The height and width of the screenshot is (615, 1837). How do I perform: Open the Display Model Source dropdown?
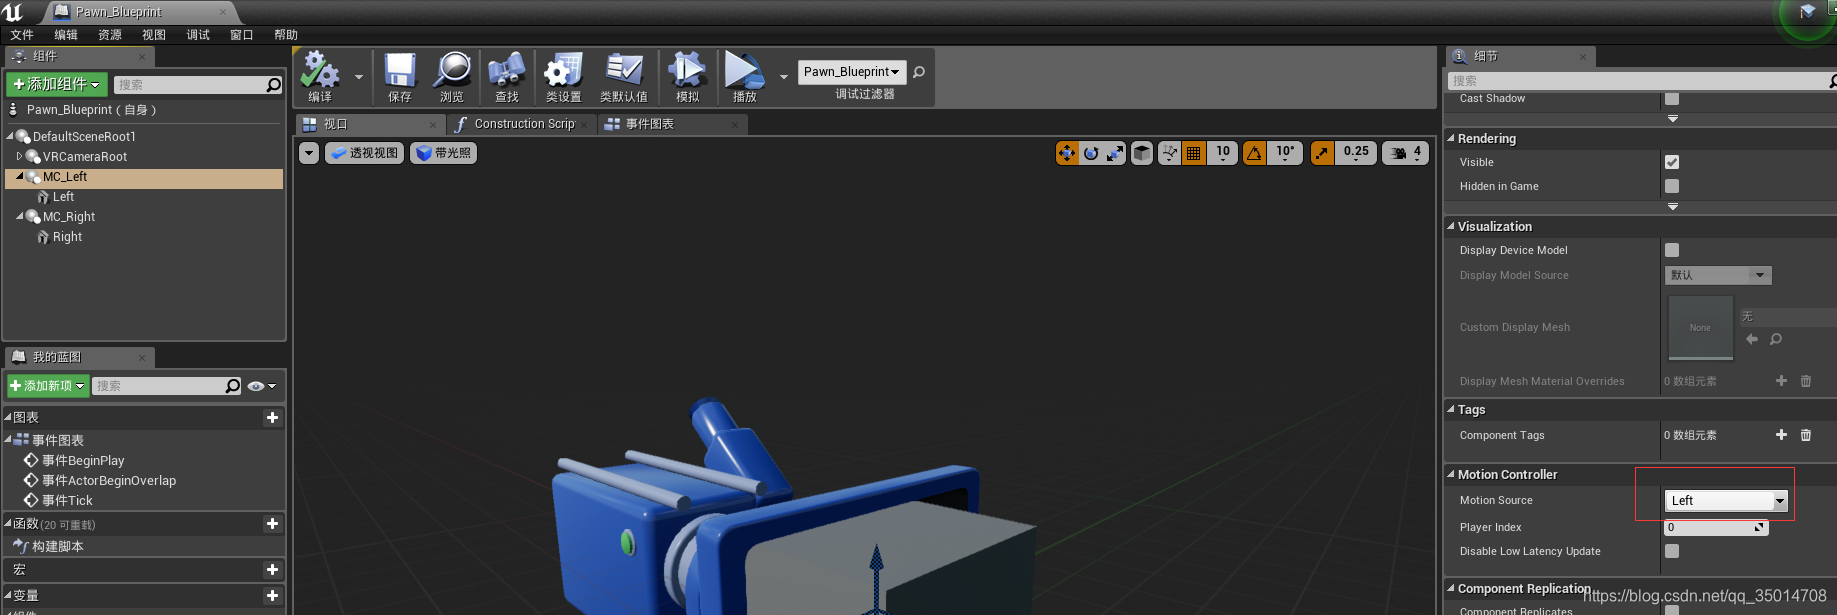click(x=1718, y=275)
